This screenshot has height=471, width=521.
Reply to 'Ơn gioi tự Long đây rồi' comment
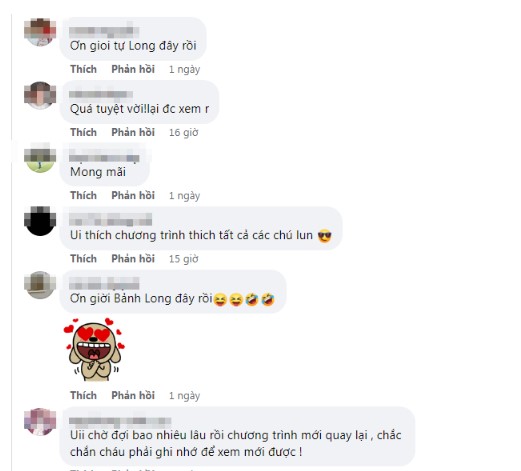click(x=133, y=69)
